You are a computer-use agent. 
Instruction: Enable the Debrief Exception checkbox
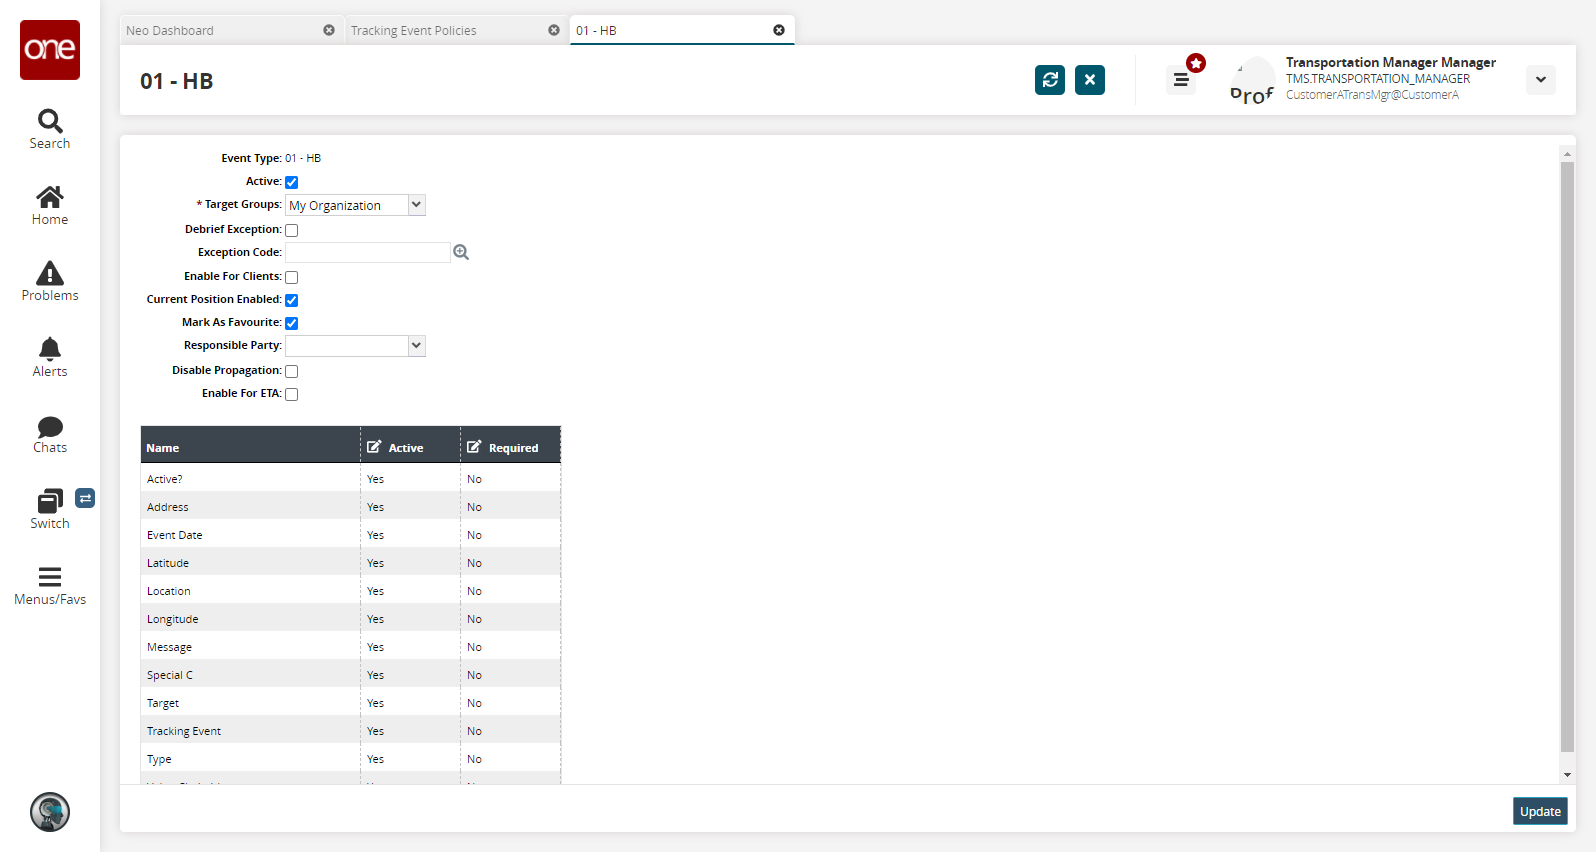pos(292,230)
